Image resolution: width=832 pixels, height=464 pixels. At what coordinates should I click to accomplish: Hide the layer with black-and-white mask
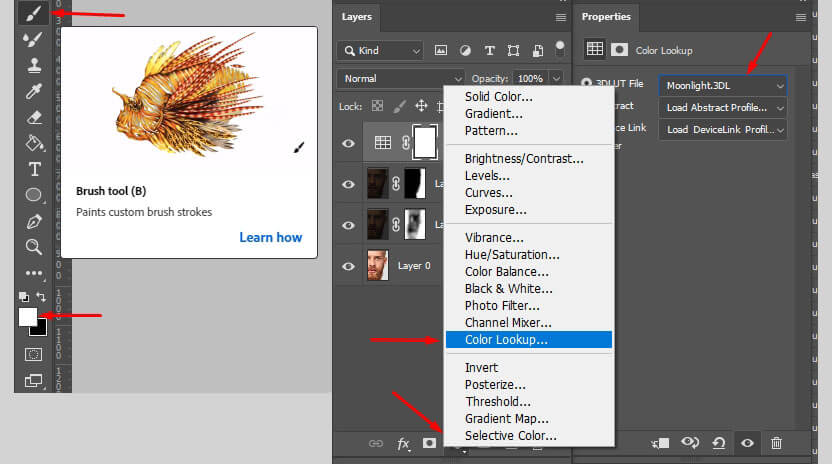(348, 184)
